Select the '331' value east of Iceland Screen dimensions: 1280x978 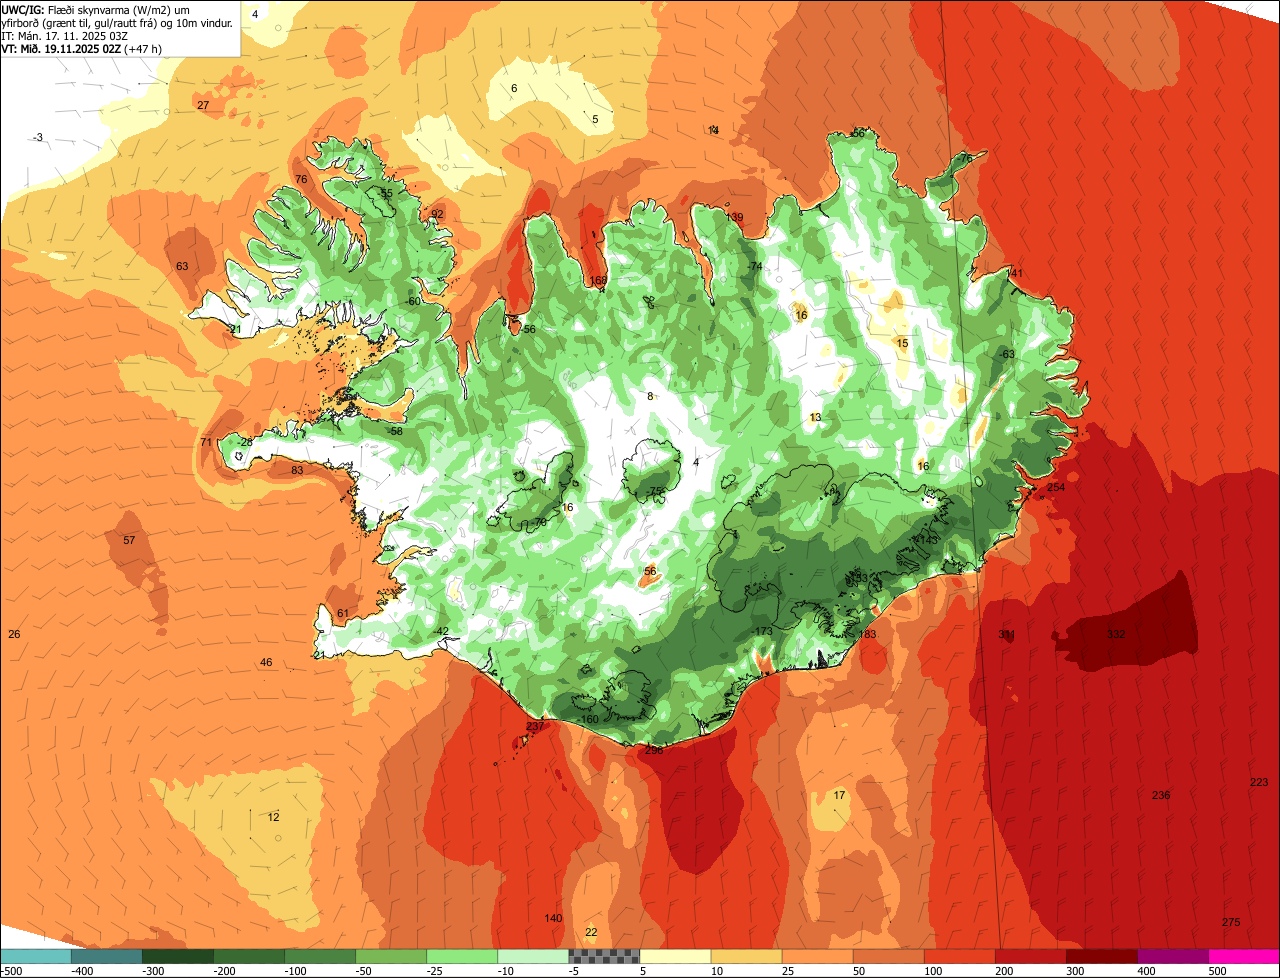click(x=1006, y=635)
